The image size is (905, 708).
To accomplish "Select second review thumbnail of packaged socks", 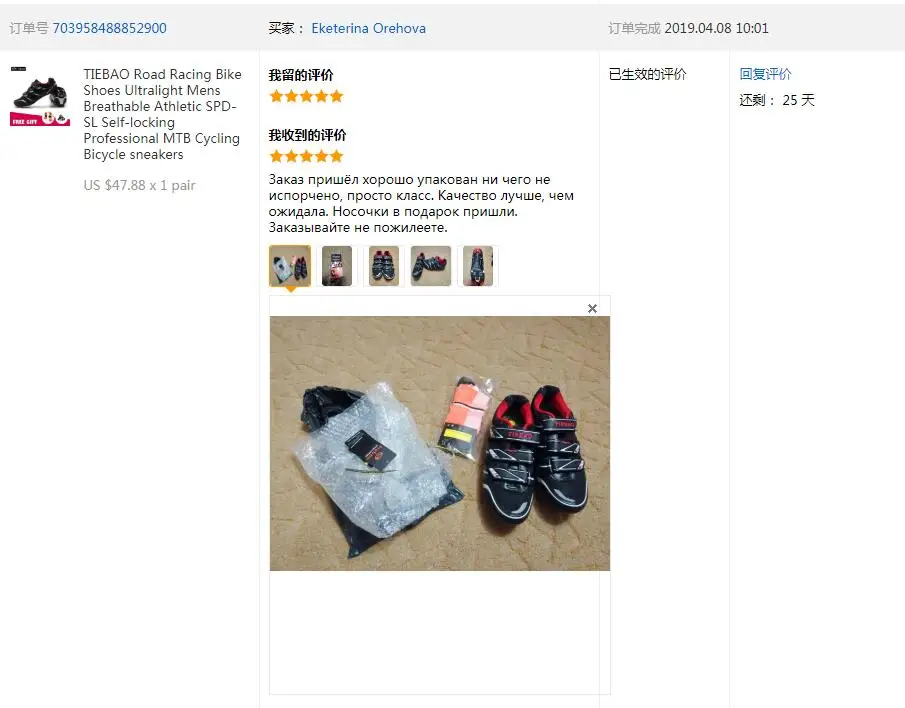I will click(337, 266).
